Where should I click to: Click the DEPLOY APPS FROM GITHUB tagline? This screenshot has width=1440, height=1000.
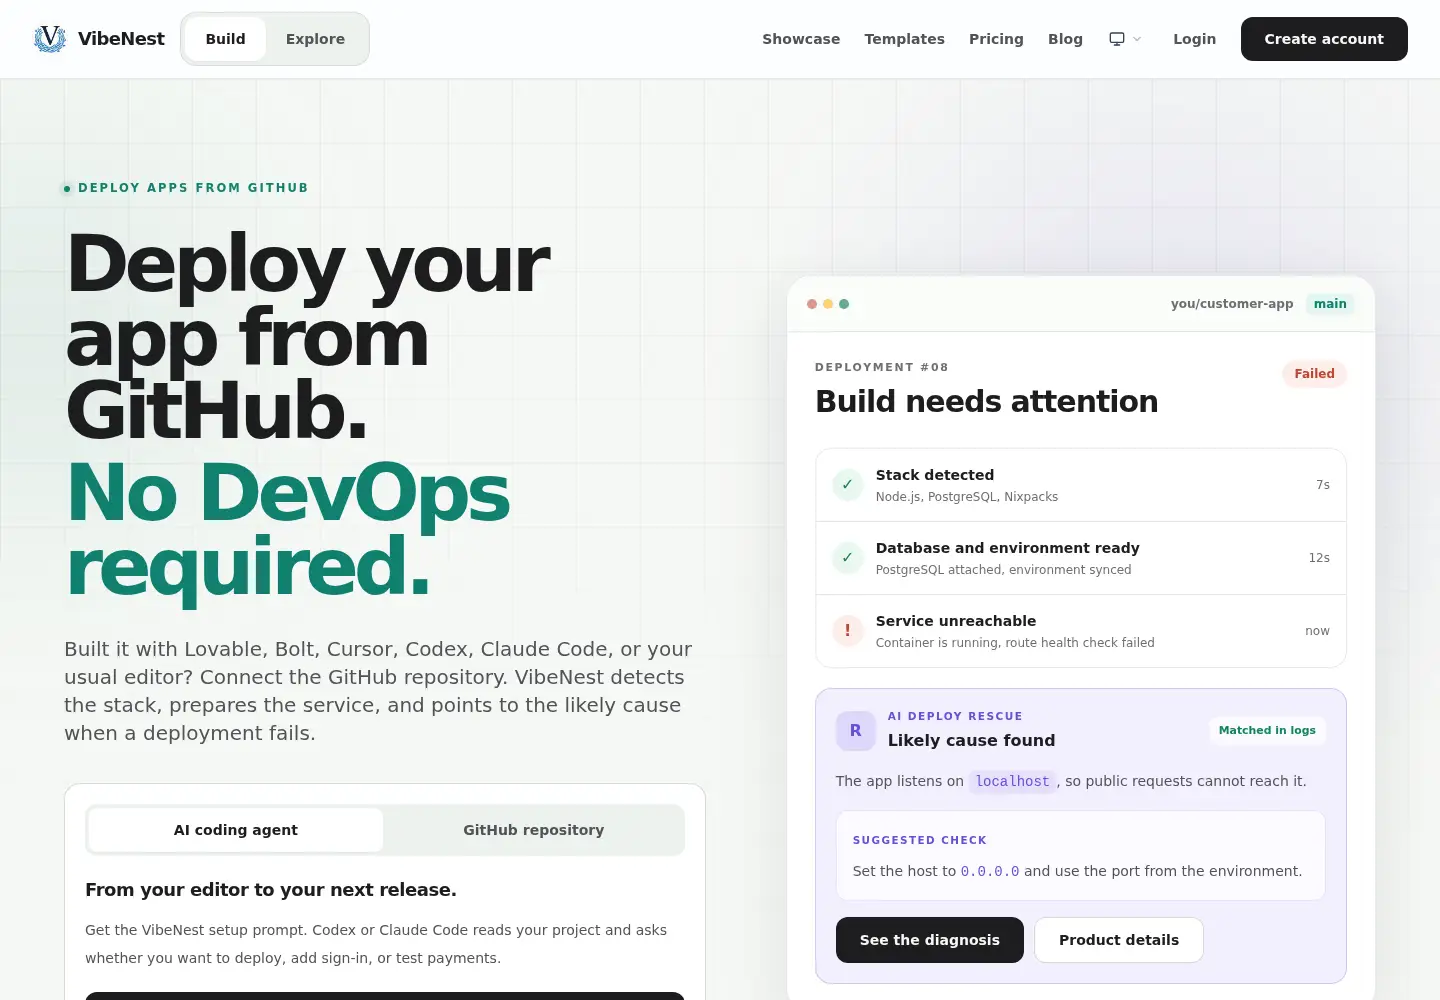tap(193, 188)
